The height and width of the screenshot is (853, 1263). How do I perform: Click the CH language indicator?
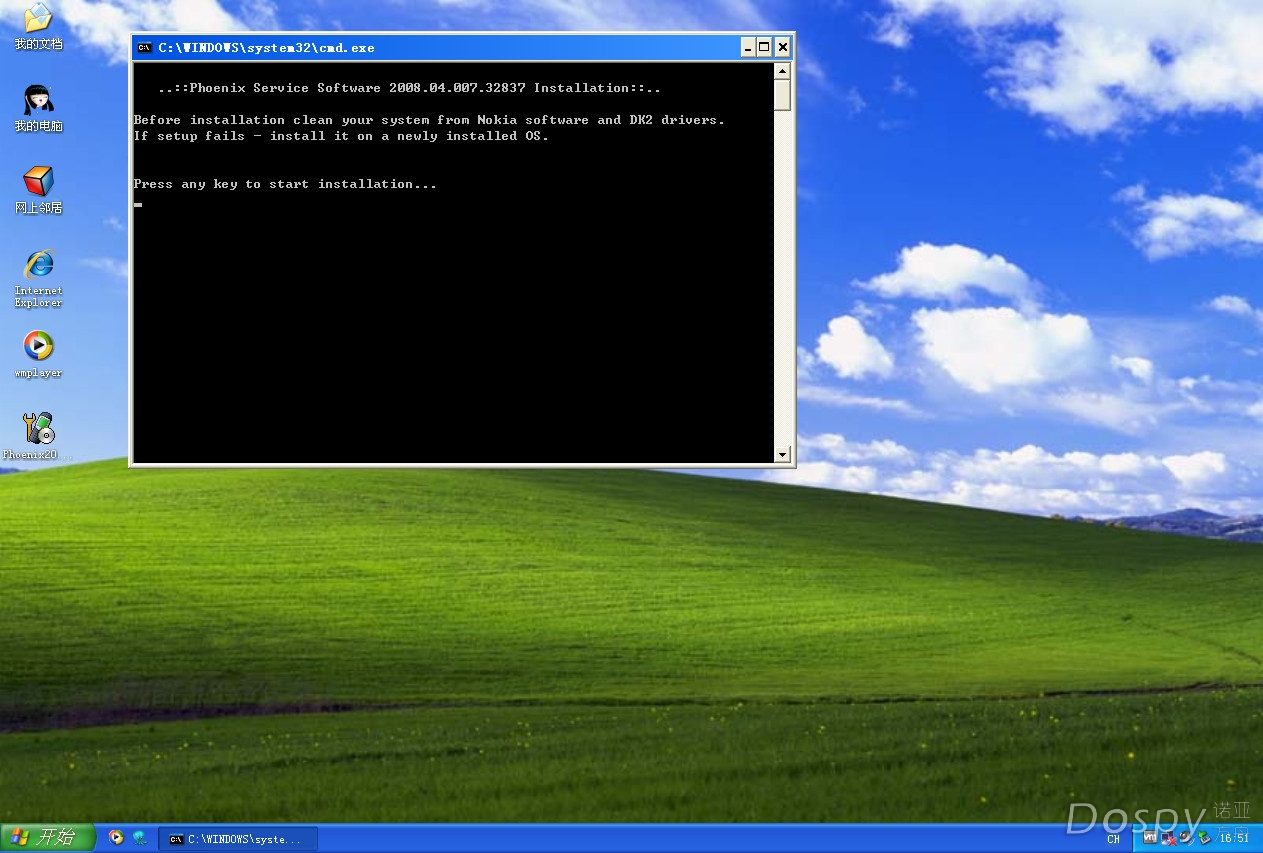(x=1113, y=839)
